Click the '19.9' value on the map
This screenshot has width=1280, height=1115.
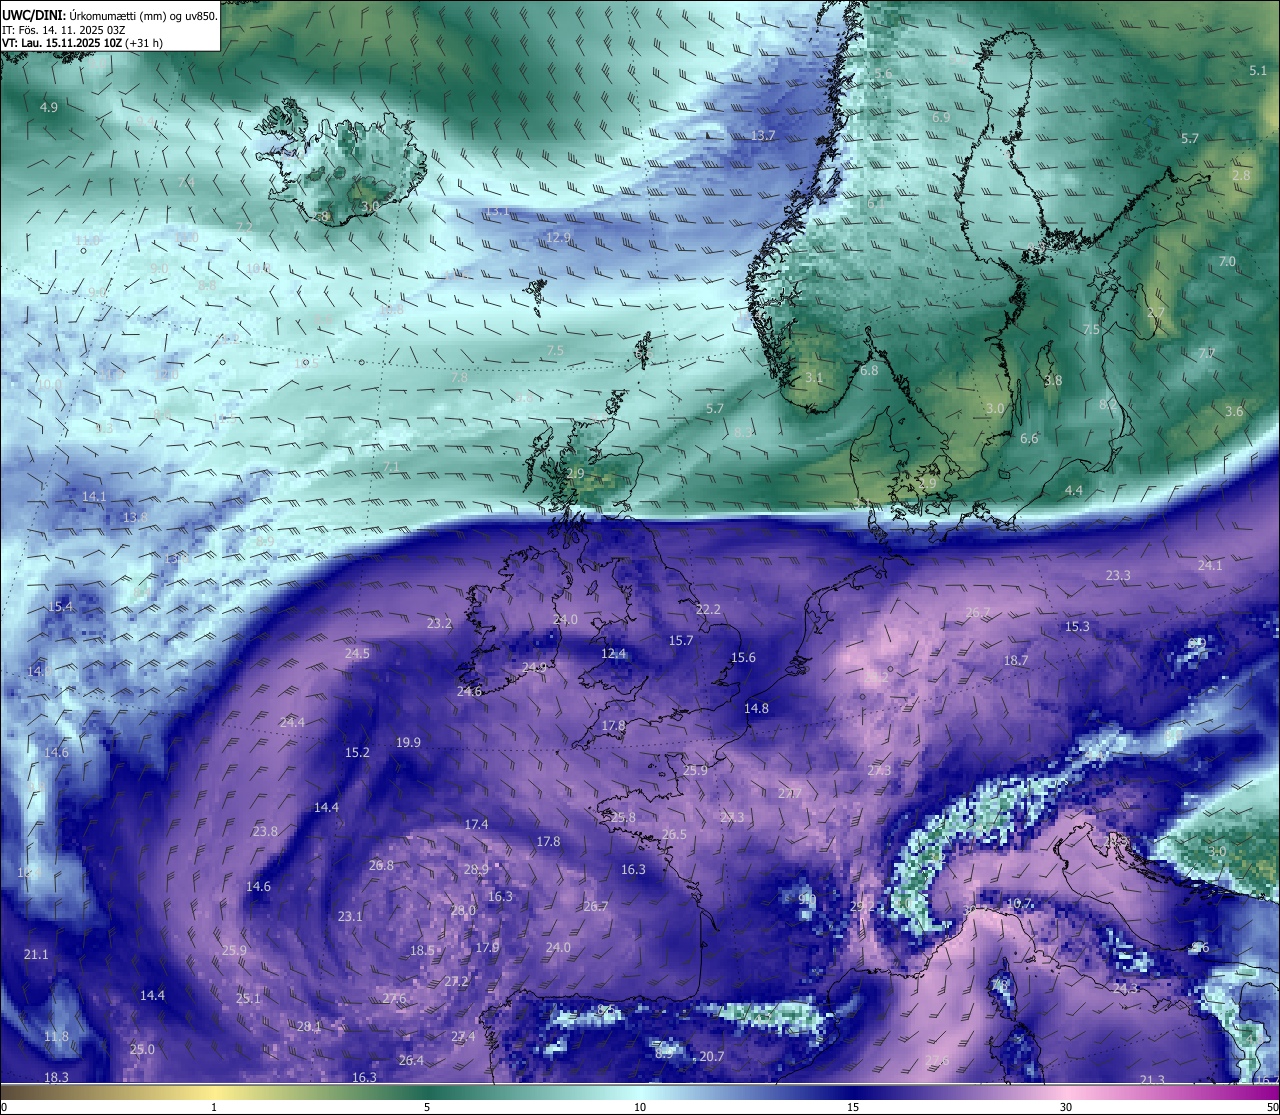(x=408, y=742)
